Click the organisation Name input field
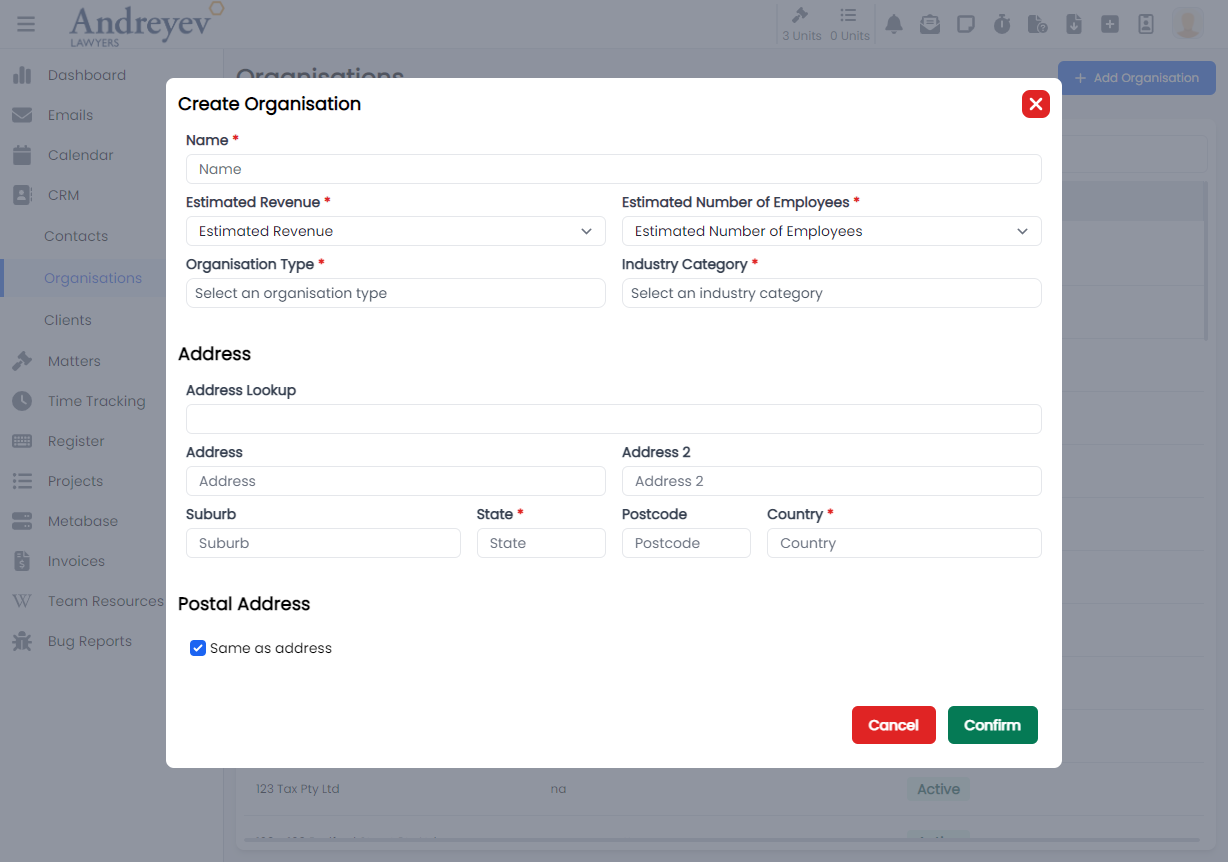1228x862 pixels. [x=613, y=169]
